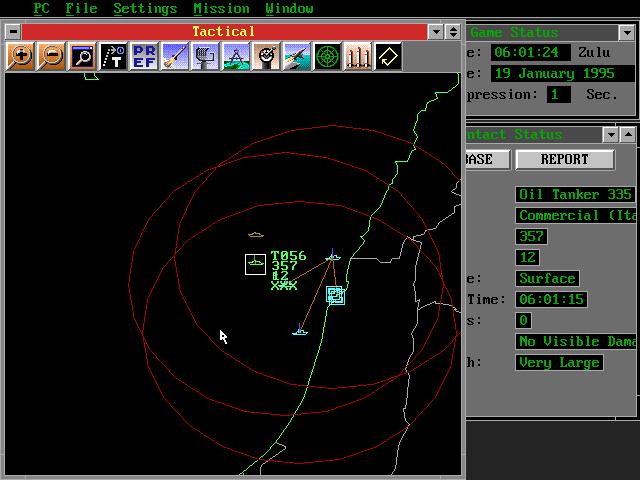The image size is (640, 480).
Task: Open the Mission menu
Action: pyautogui.click(x=221, y=9)
